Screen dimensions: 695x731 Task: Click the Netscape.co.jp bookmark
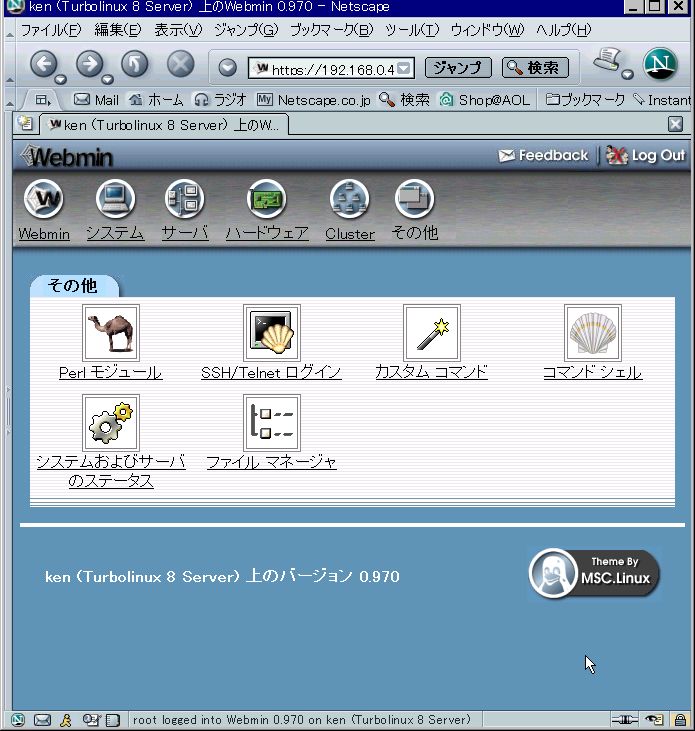pos(313,100)
